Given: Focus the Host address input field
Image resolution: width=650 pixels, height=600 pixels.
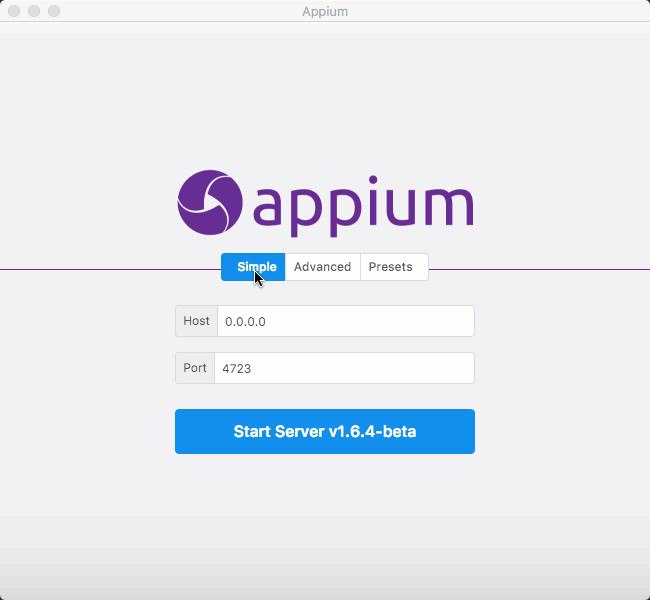Looking at the screenshot, I should (346, 321).
